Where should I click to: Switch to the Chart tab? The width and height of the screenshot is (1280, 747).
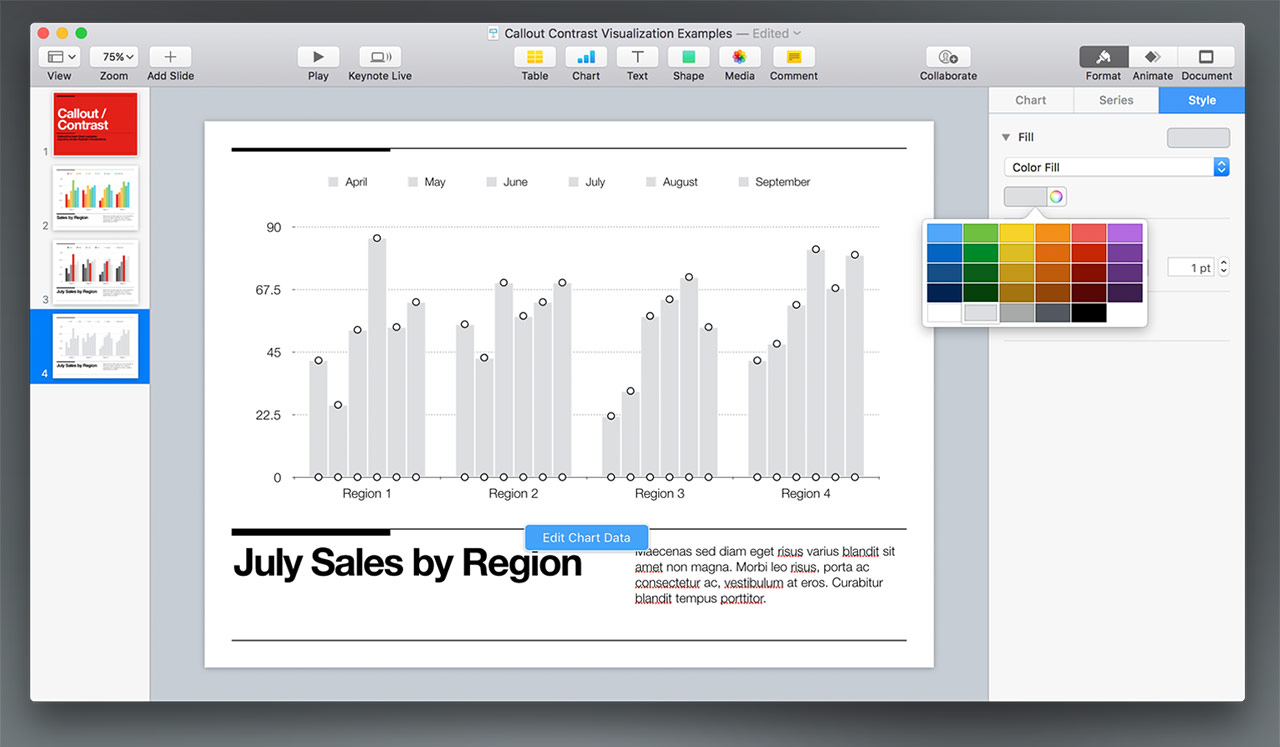pyautogui.click(x=1030, y=100)
